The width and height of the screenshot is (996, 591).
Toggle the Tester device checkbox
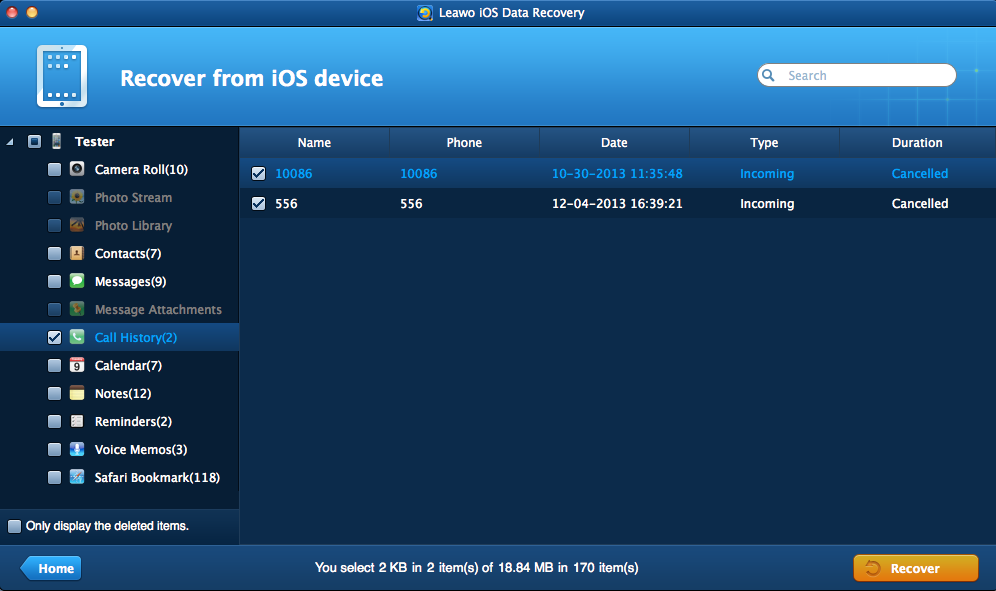(34, 141)
